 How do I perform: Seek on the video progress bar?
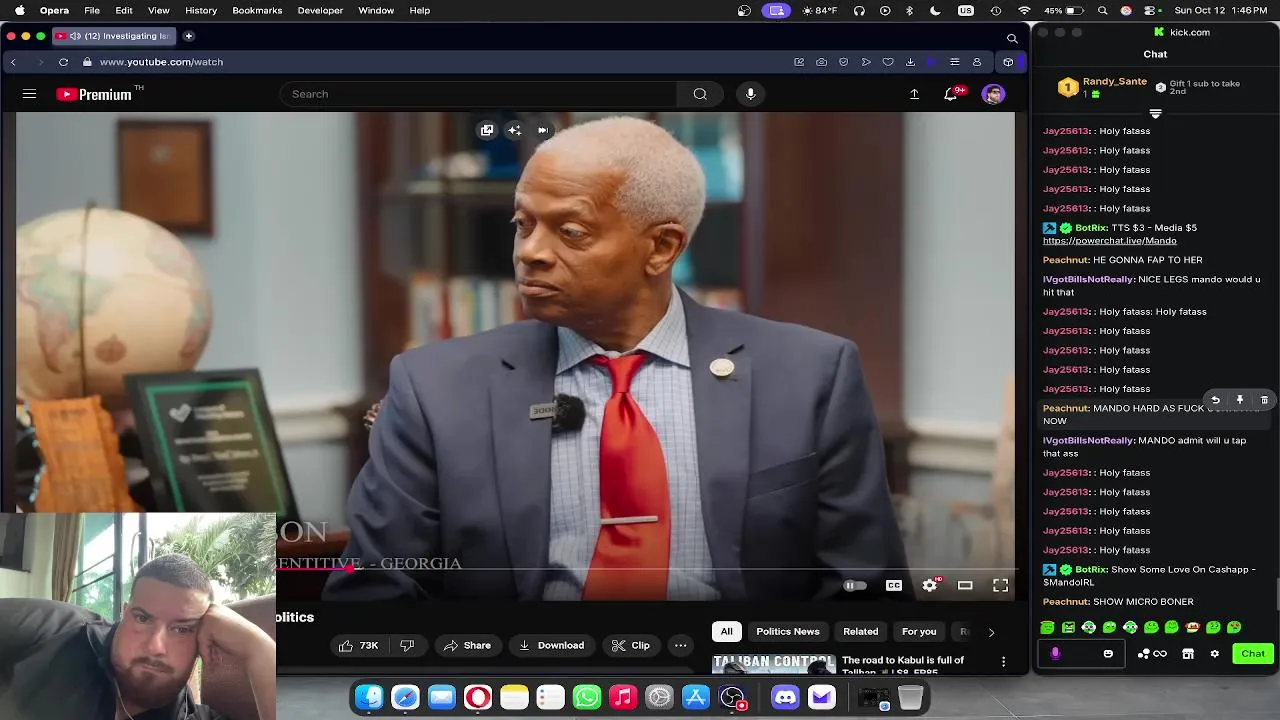coord(645,568)
